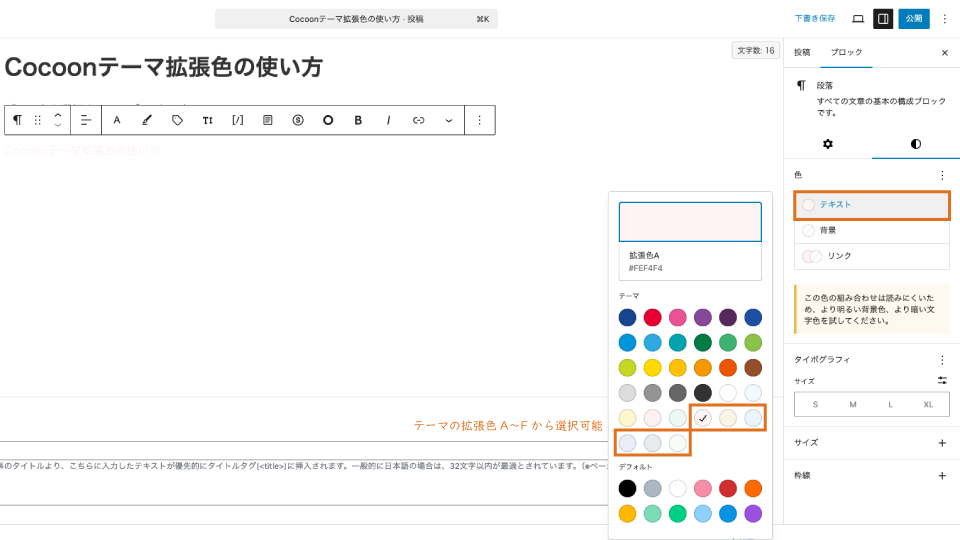Click the circled dollar affiliate icon
The height and width of the screenshot is (540, 960).
point(298,120)
